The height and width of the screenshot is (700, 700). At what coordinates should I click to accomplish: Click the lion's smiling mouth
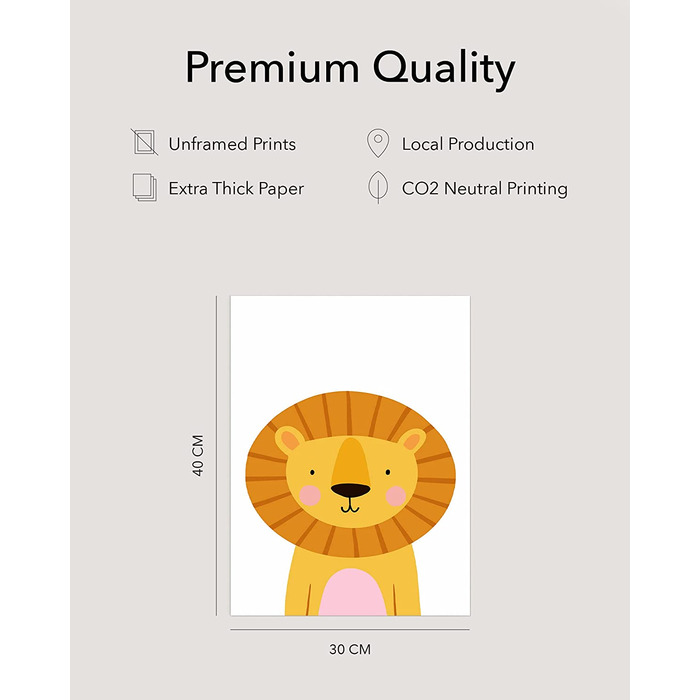(350, 507)
